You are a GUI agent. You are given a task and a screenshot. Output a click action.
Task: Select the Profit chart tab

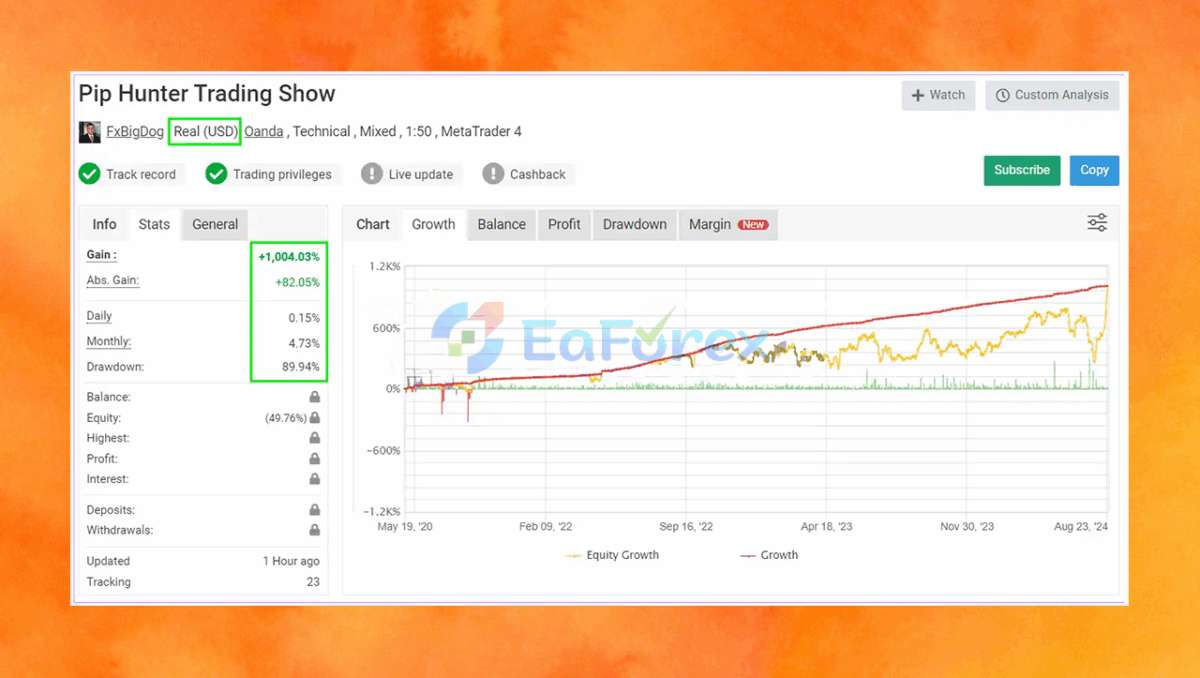pyautogui.click(x=564, y=224)
